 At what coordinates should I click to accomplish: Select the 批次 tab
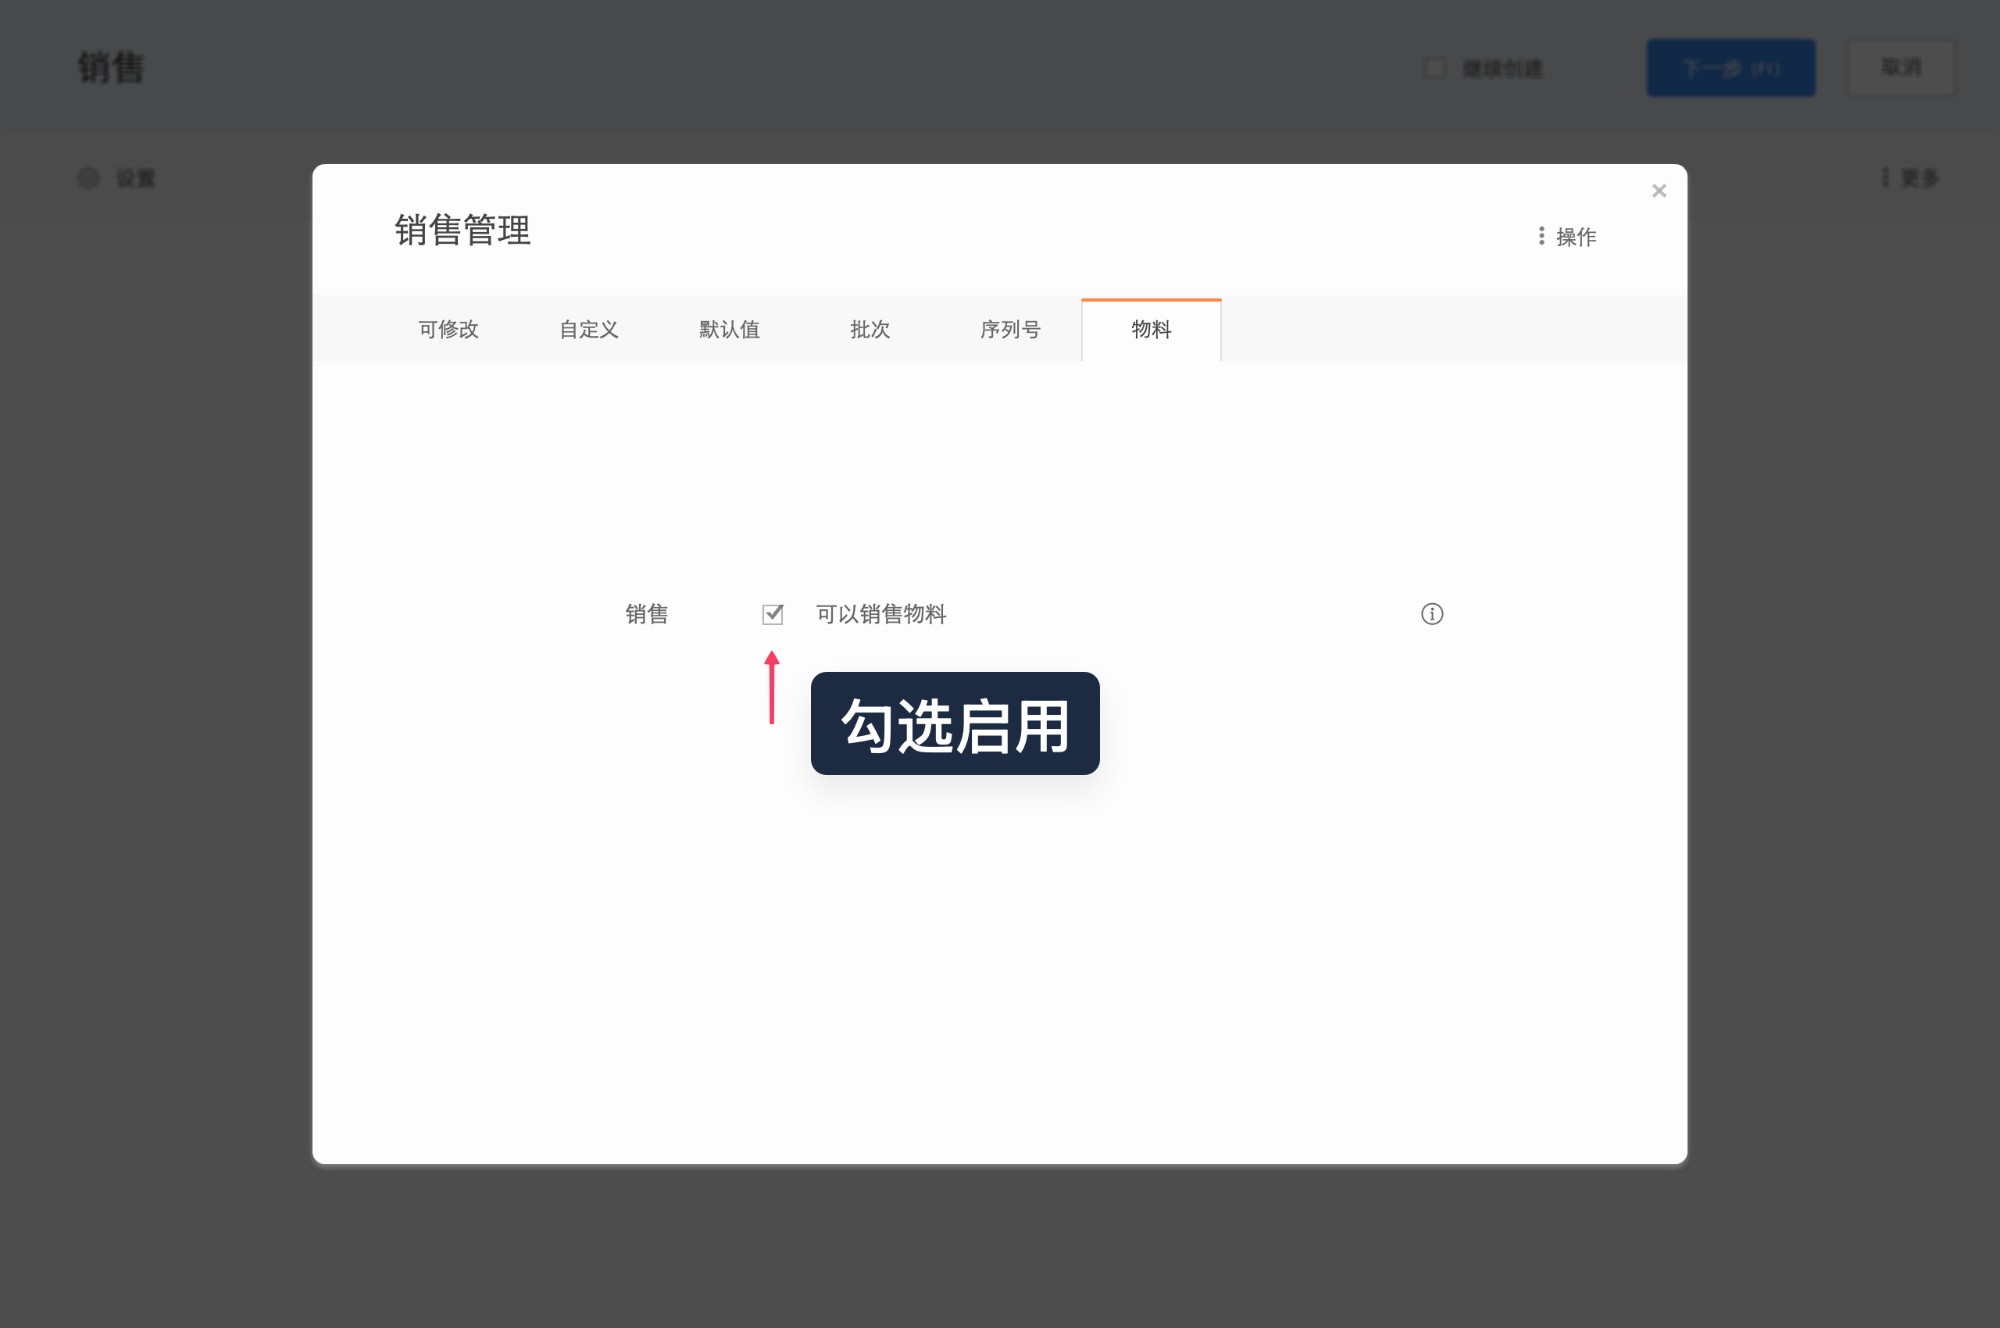coord(869,329)
